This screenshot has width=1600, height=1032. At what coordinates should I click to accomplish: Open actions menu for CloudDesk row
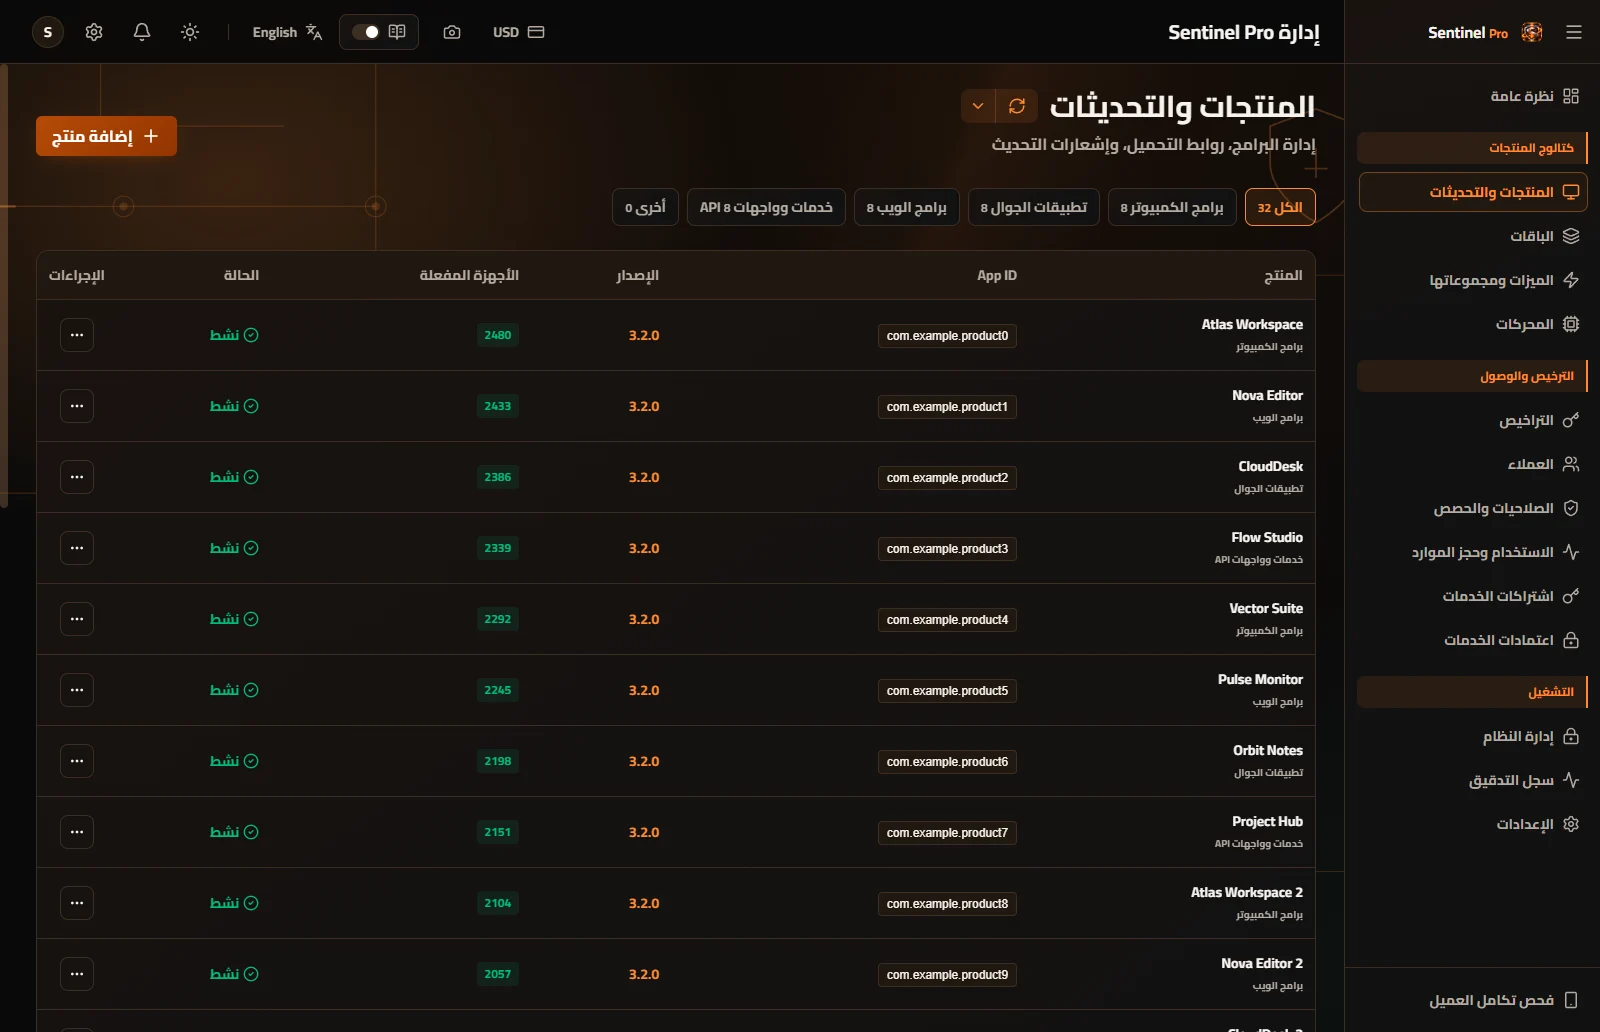click(77, 477)
